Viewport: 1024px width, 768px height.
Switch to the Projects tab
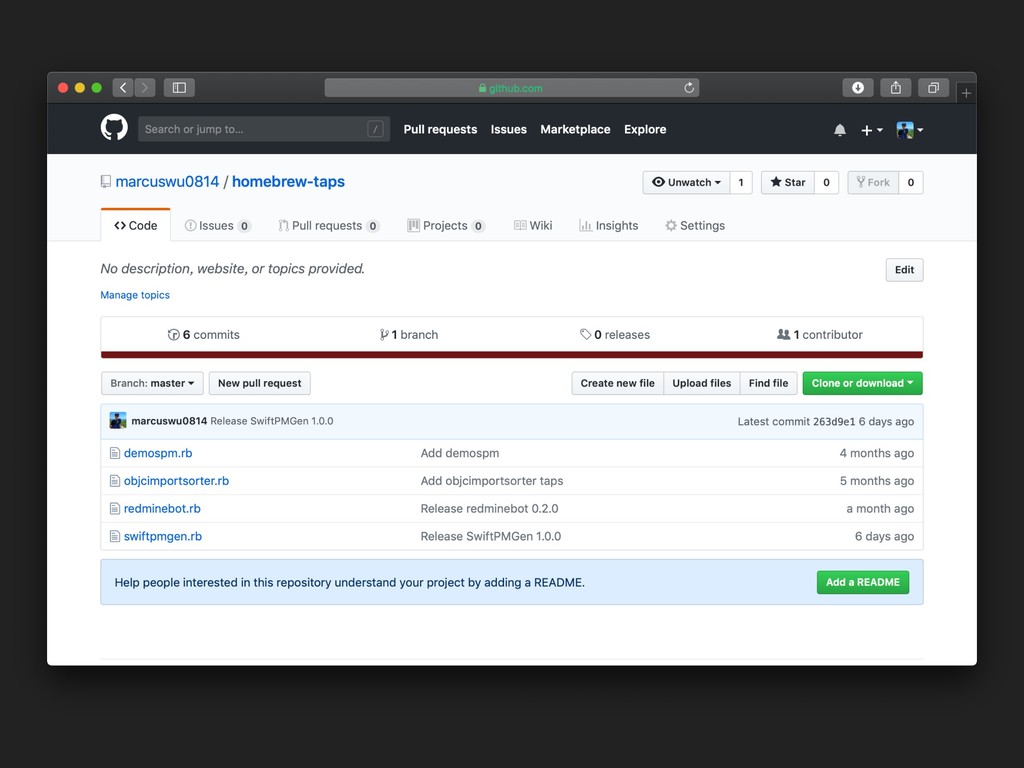(x=446, y=225)
